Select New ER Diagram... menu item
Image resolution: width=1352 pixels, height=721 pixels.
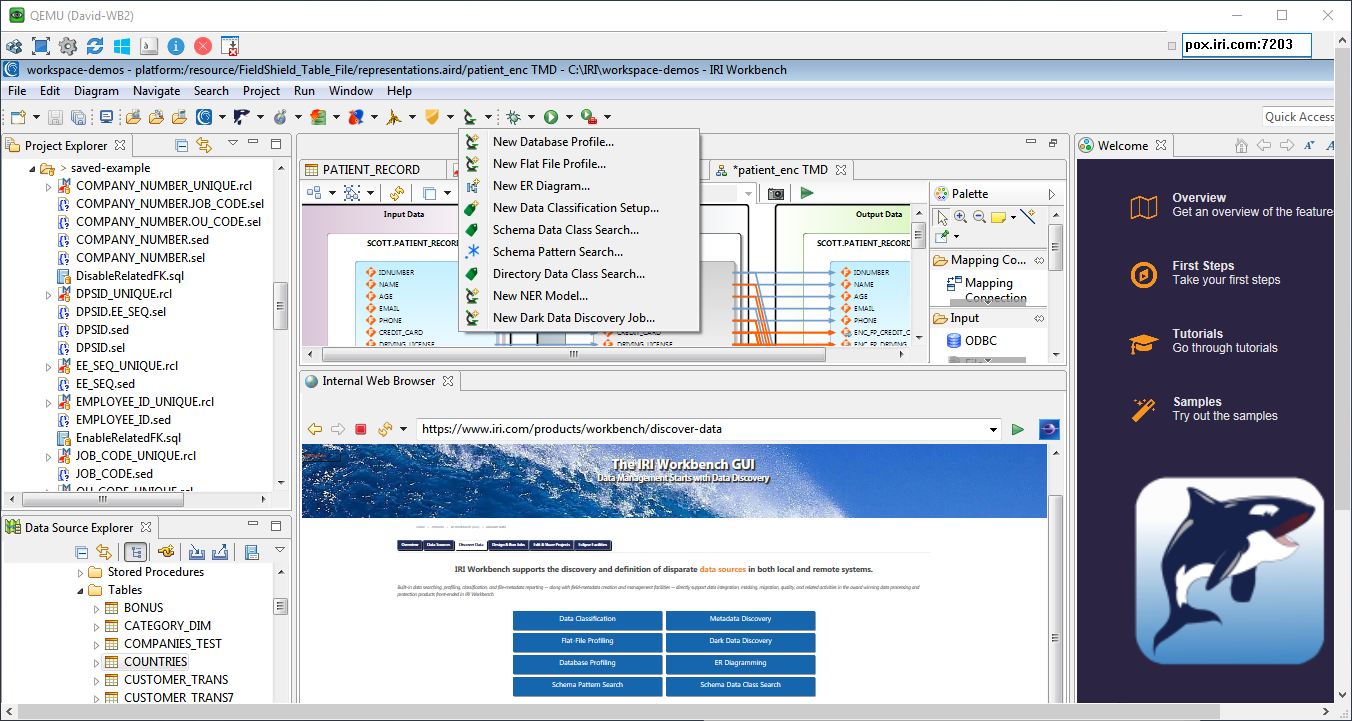click(x=579, y=186)
